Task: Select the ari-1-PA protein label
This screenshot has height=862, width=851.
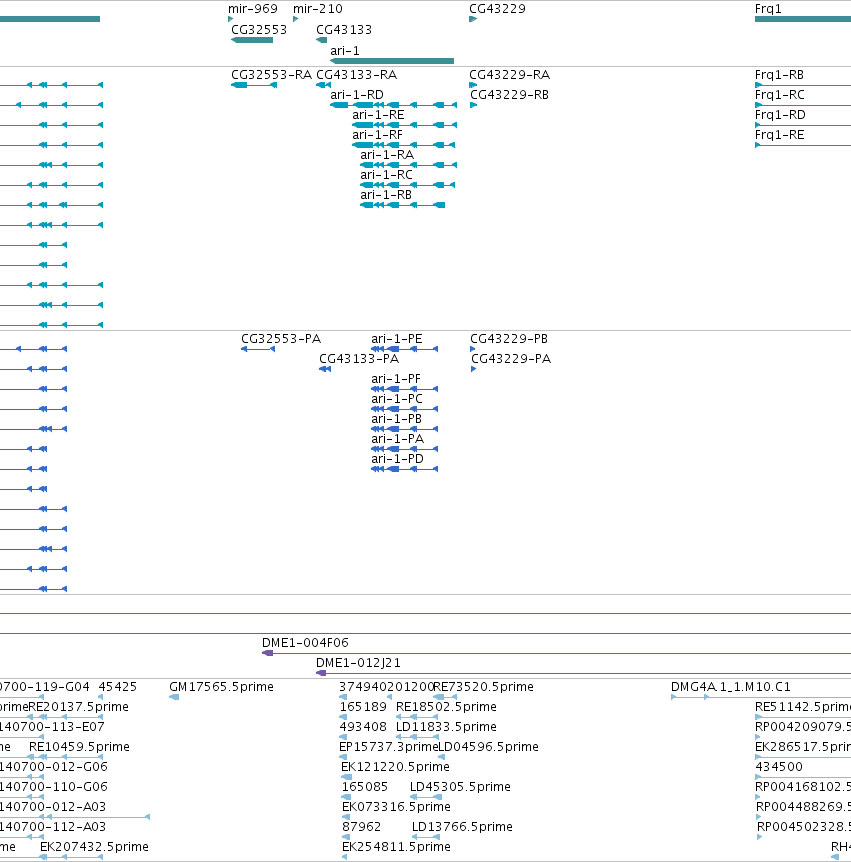Action: [x=397, y=439]
